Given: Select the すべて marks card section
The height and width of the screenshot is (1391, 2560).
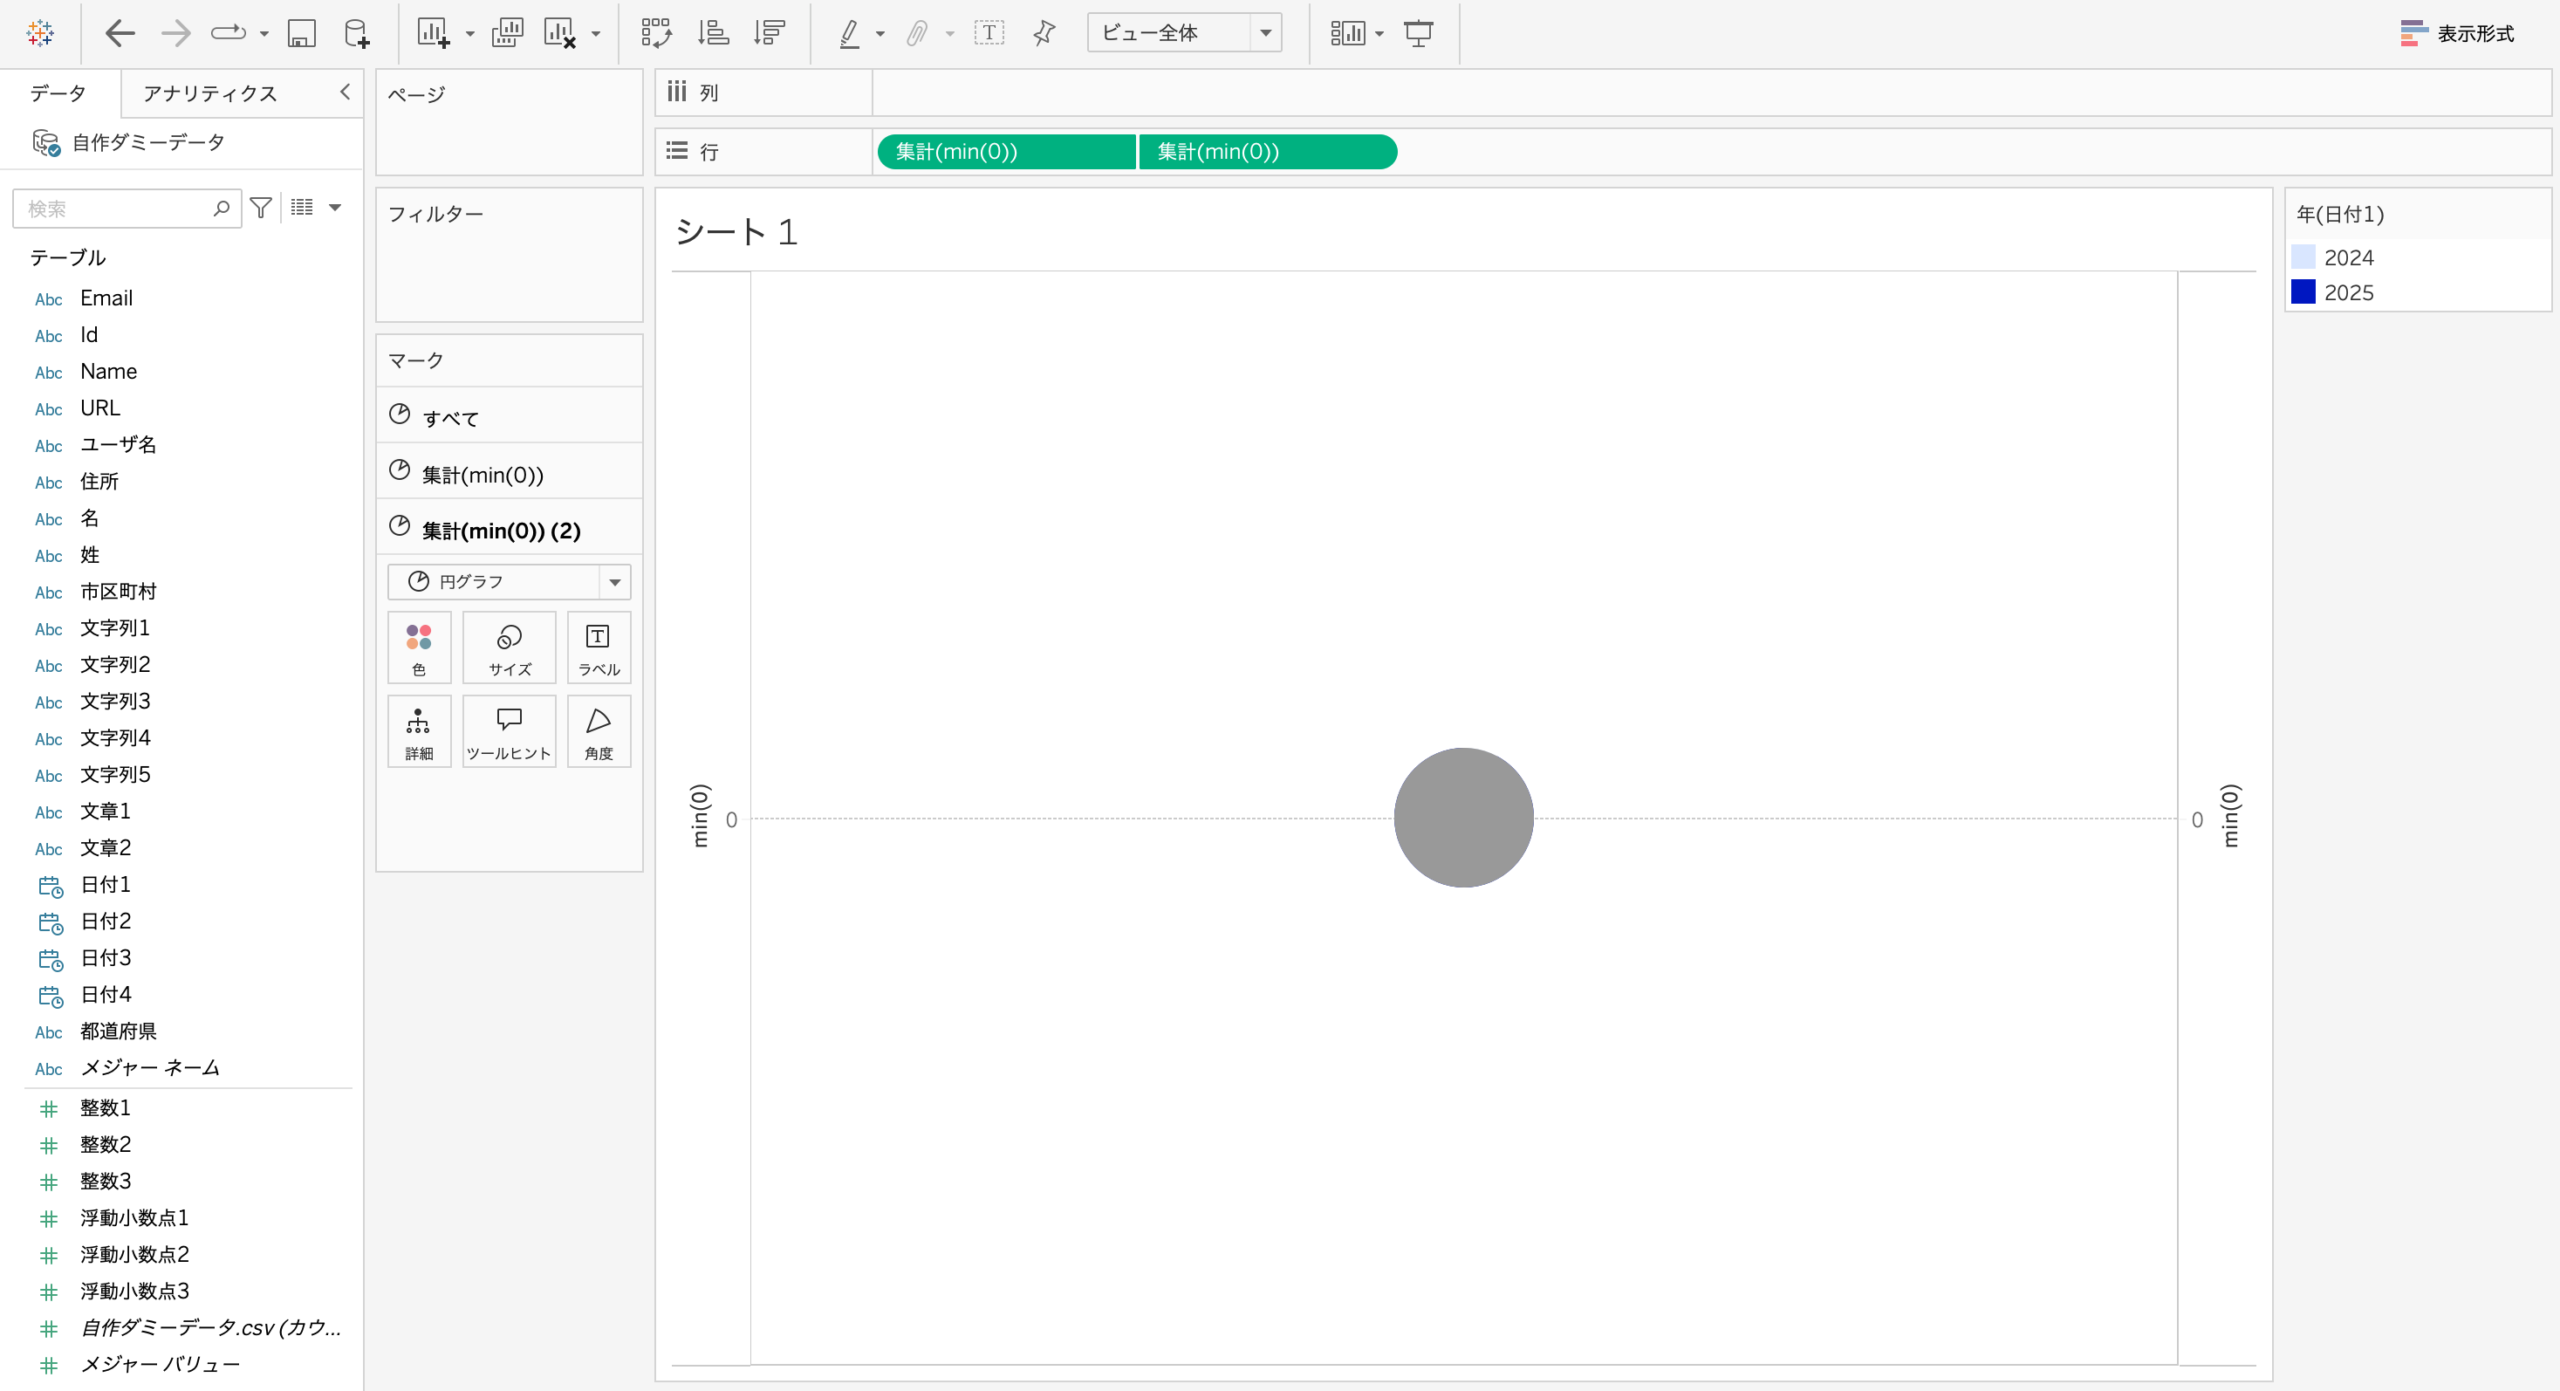Looking at the screenshot, I should (450, 418).
